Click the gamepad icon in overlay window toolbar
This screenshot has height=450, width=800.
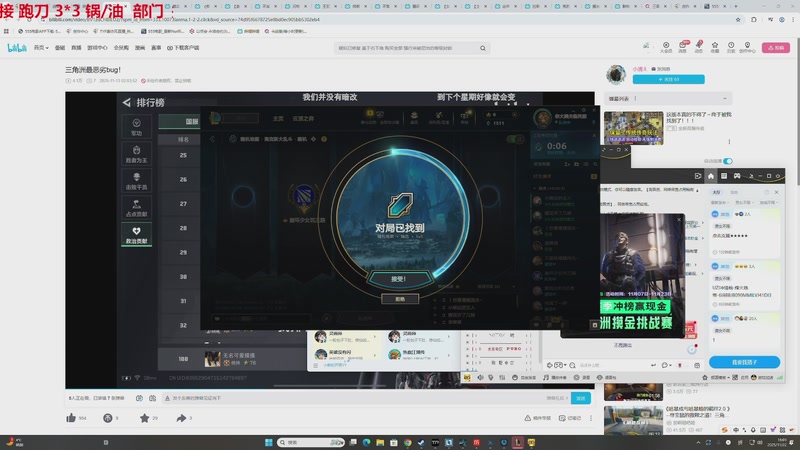point(737,176)
